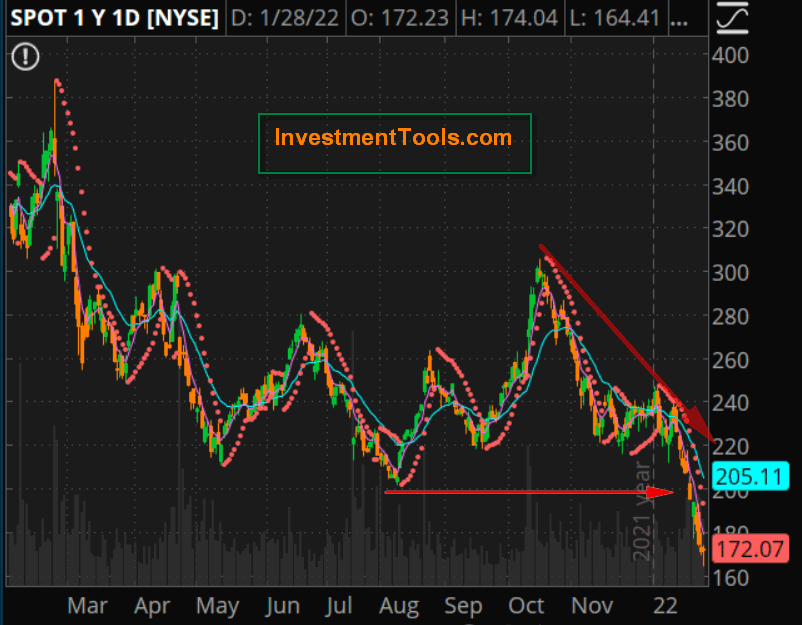The image size is (802, 625).
Task: Click the 320 price axis label
Action: (730, 229)
